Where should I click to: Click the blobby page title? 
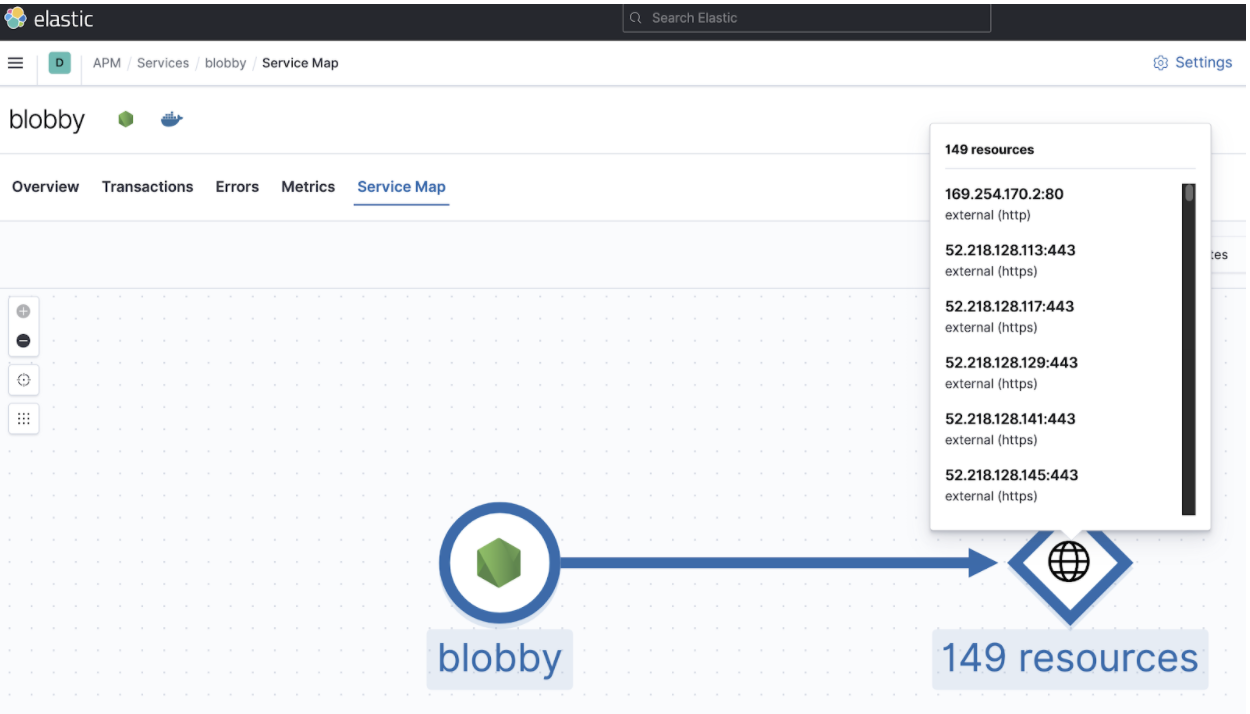47,120
